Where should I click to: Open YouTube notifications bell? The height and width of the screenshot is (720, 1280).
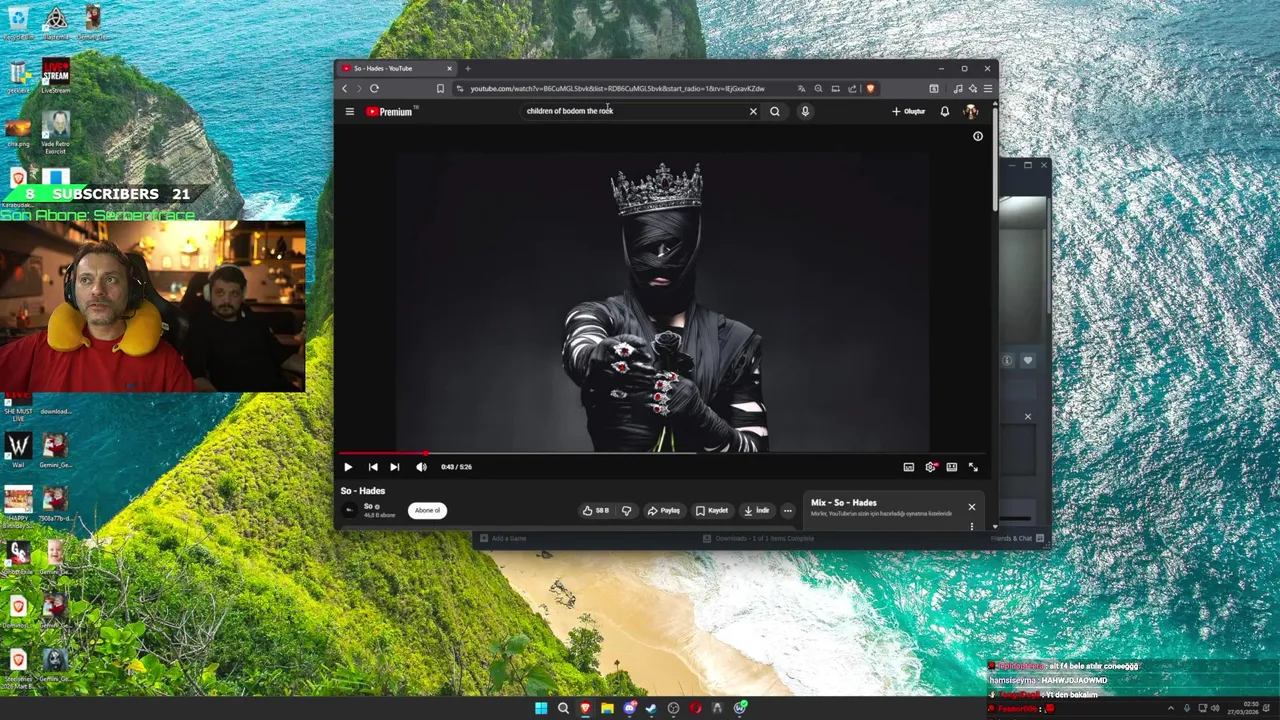click(944, 111)
